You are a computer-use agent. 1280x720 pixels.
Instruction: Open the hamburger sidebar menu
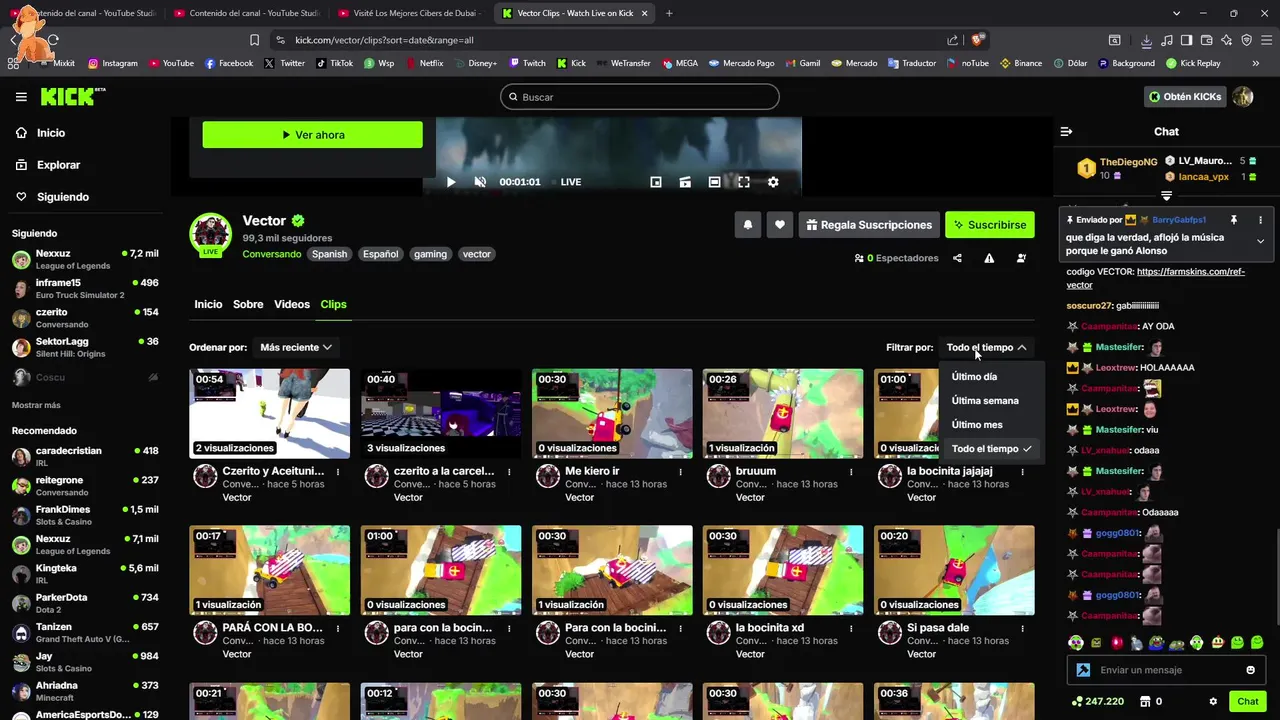[x=21, y=97]
